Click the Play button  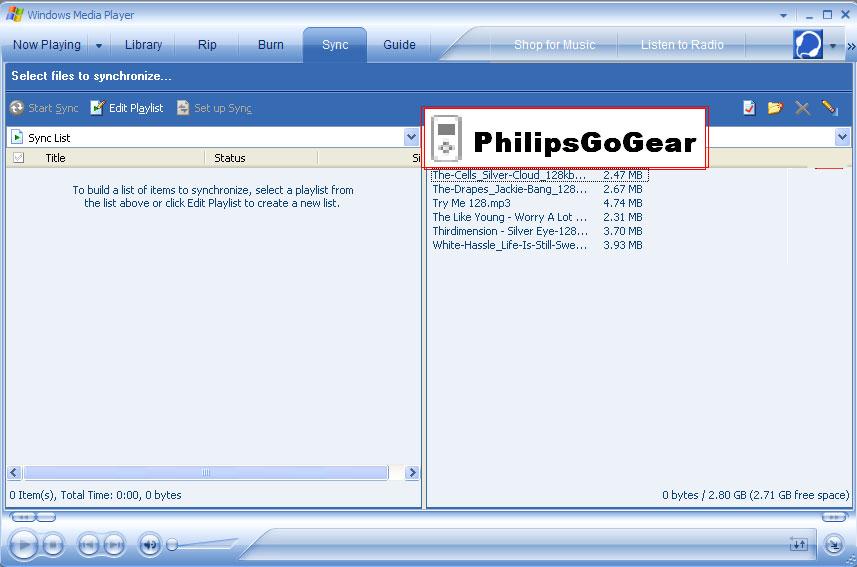(24, 545)
